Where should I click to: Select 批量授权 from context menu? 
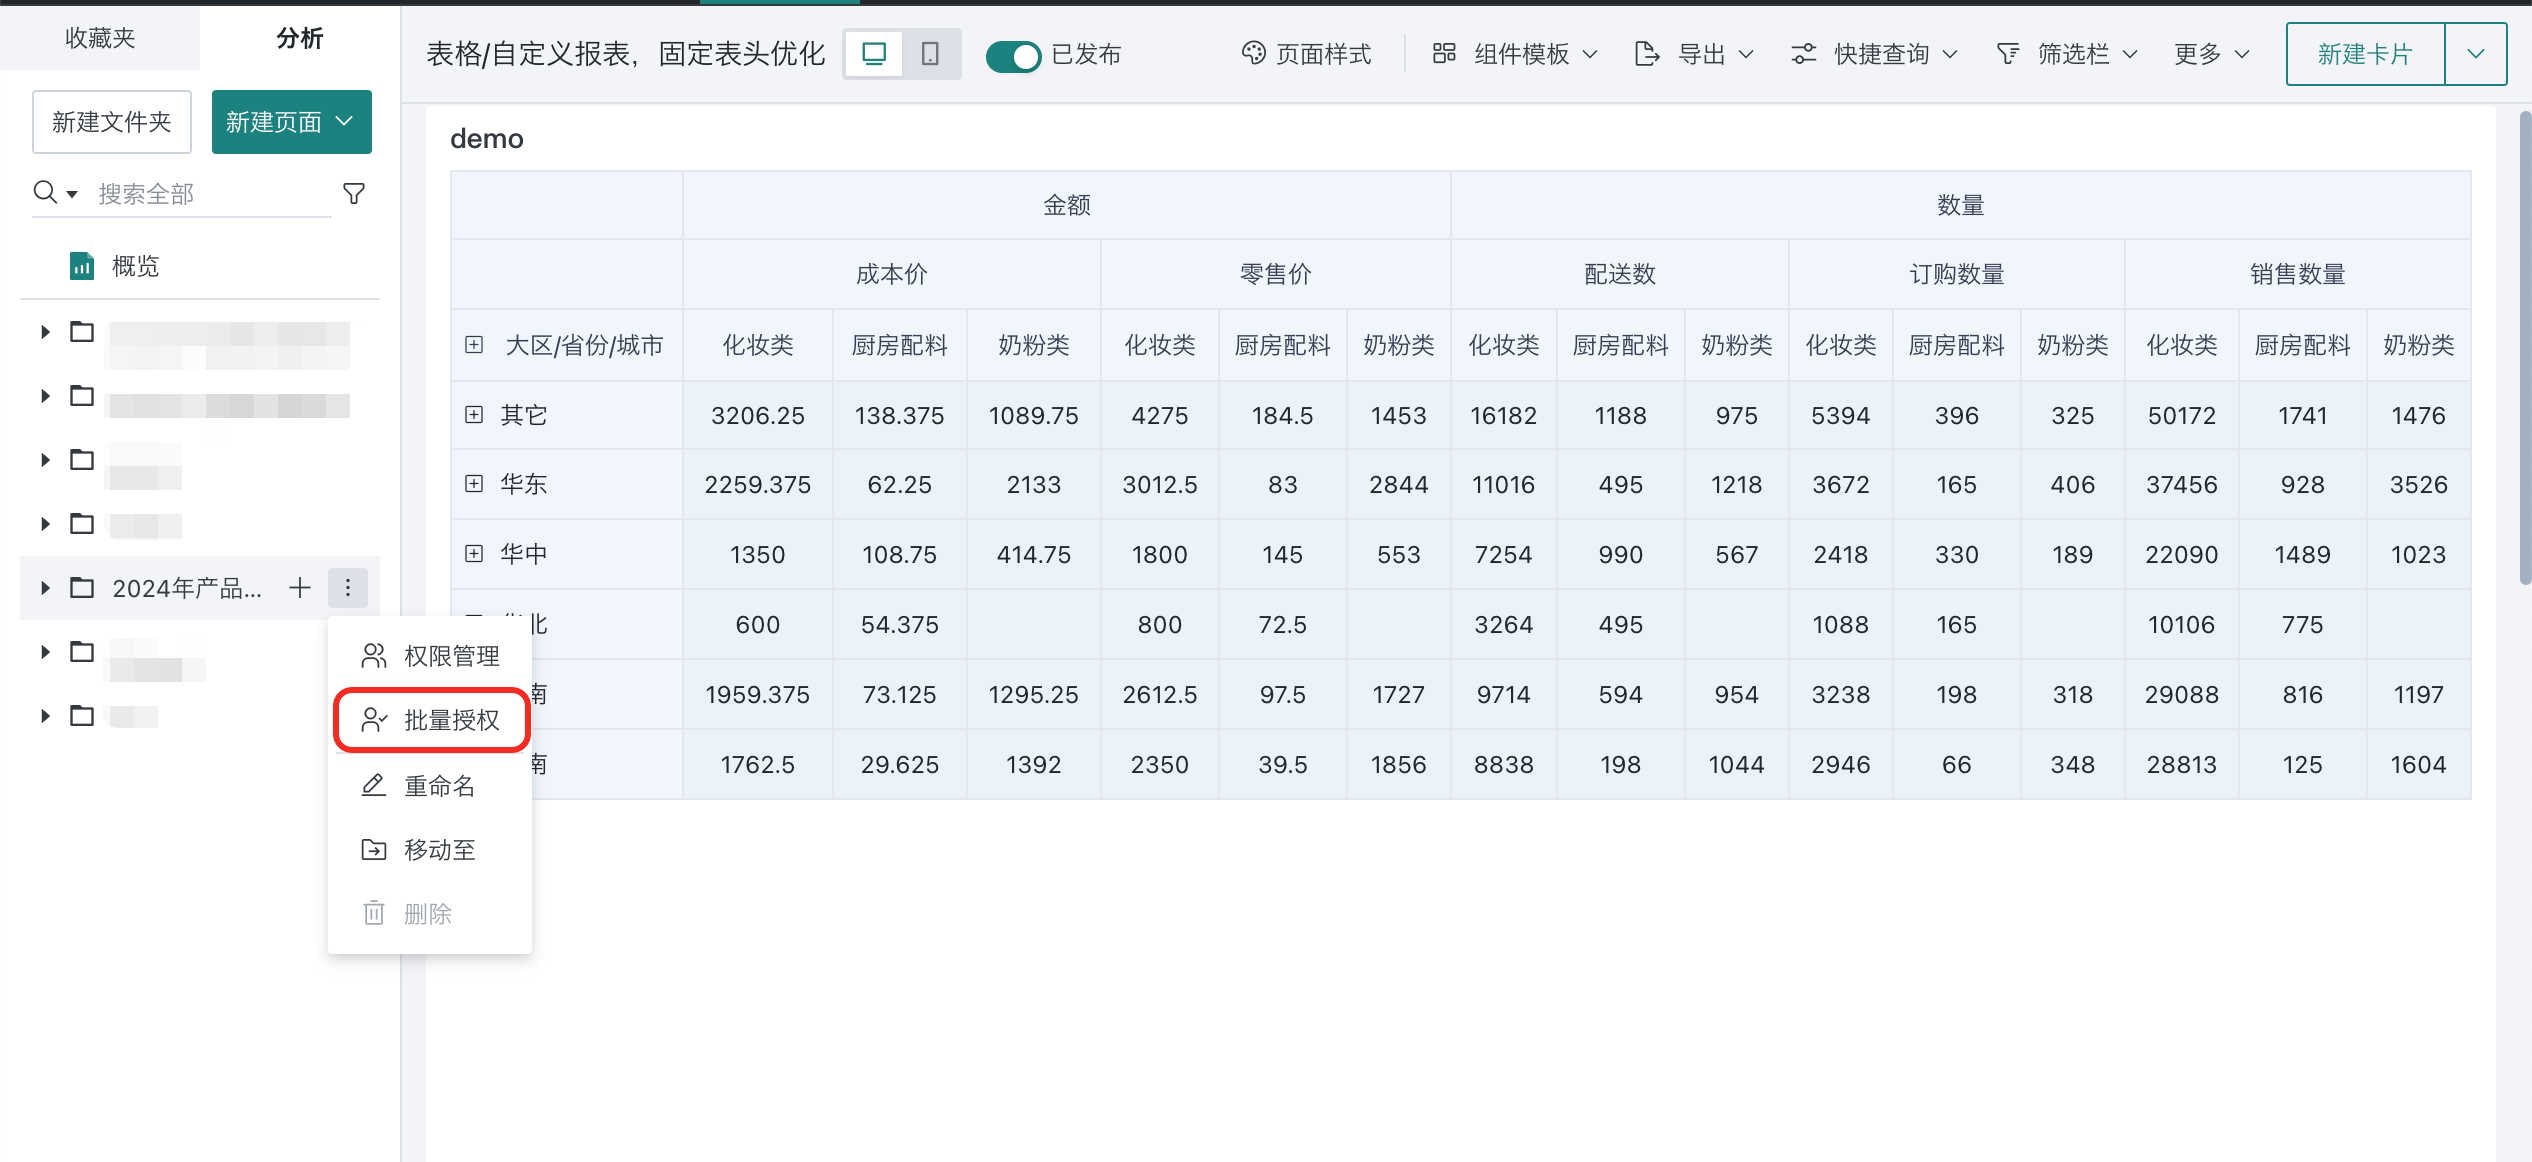(x=431, y=719)
